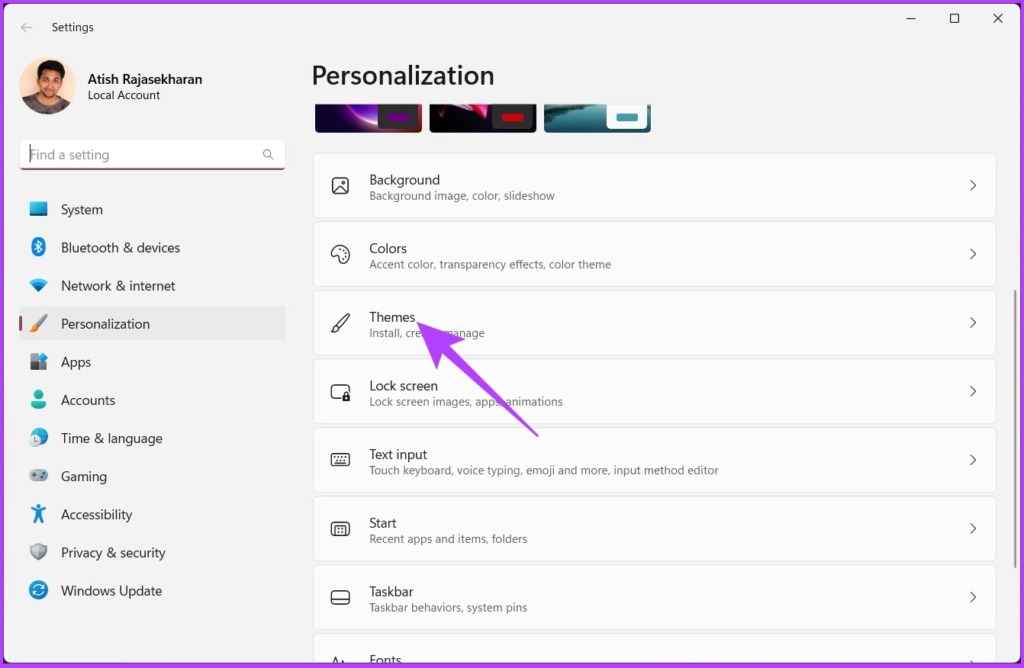Viewport: 1024px width, 668px height.
Task: Expand Taskbar settings chevron
Action: pyautogui.click(x=973, y=597)
